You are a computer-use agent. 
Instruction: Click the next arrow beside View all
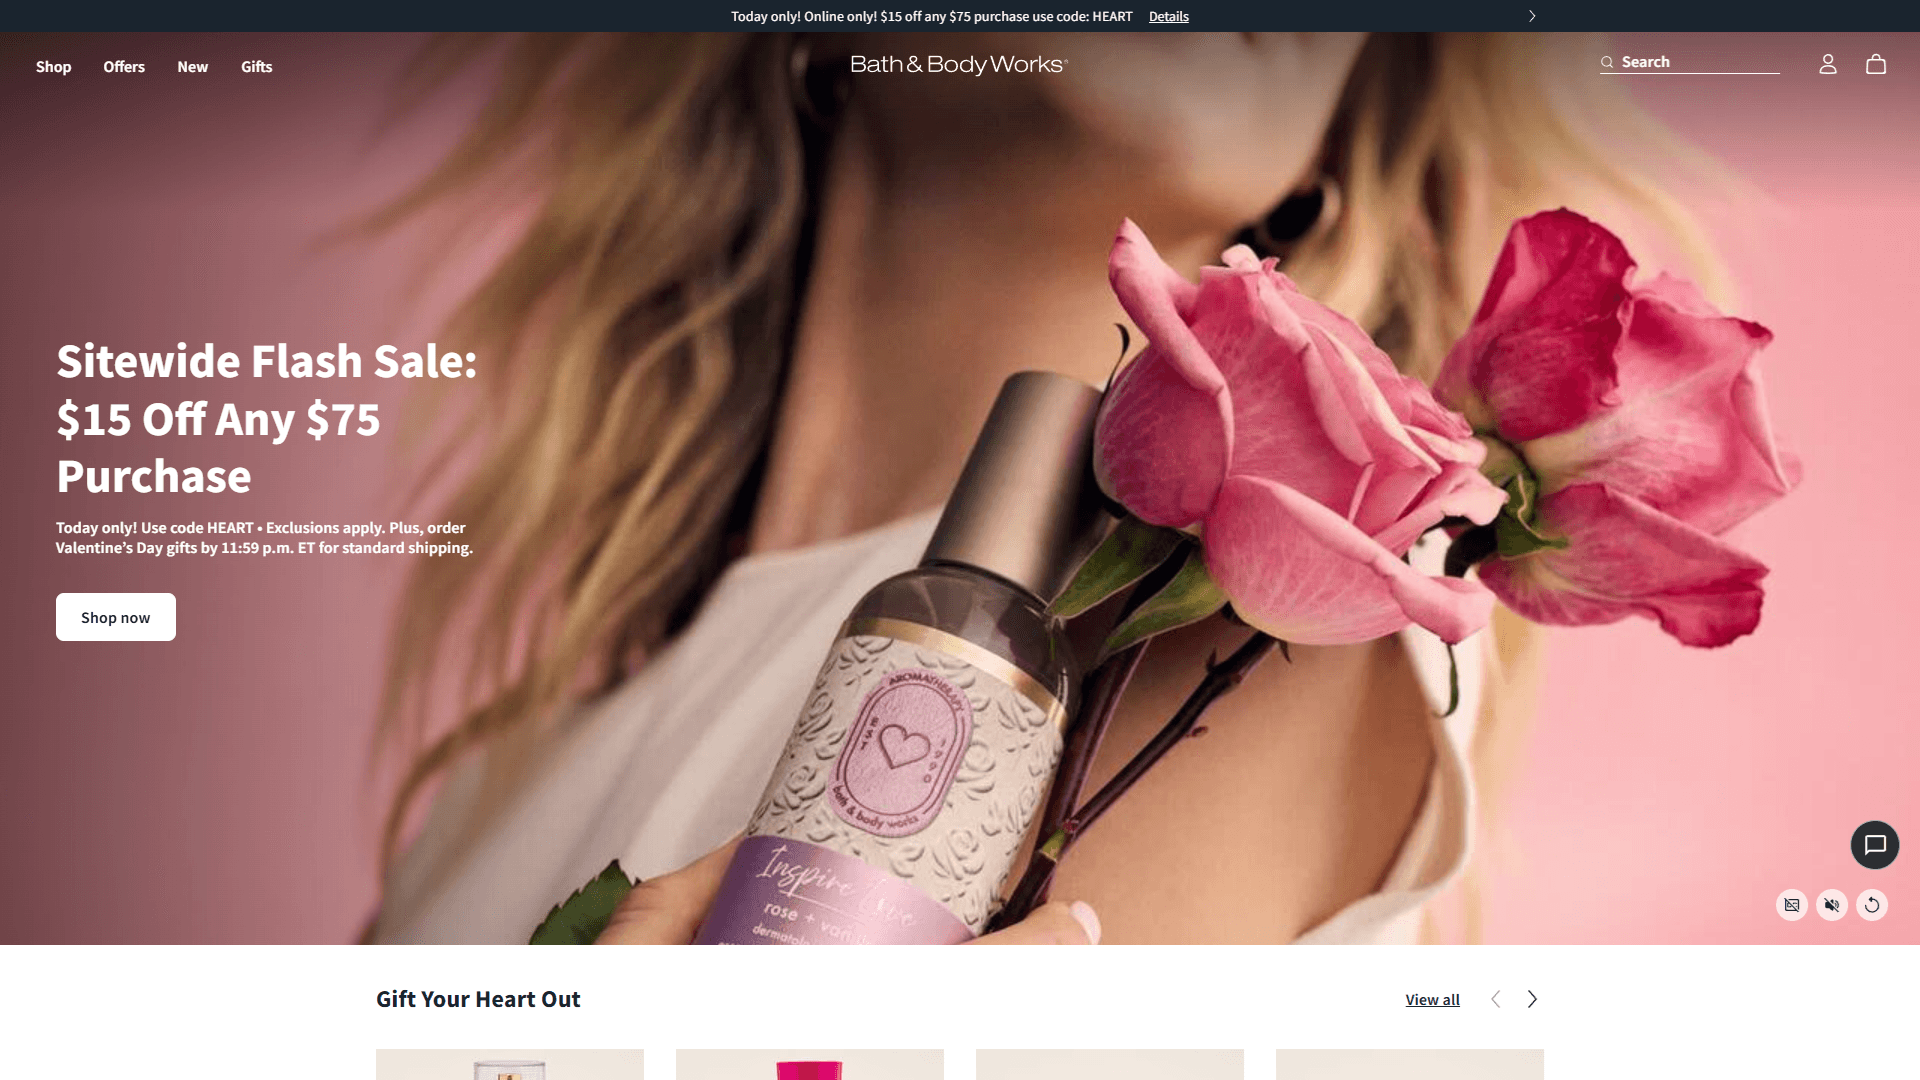(x=1532, y=998)
